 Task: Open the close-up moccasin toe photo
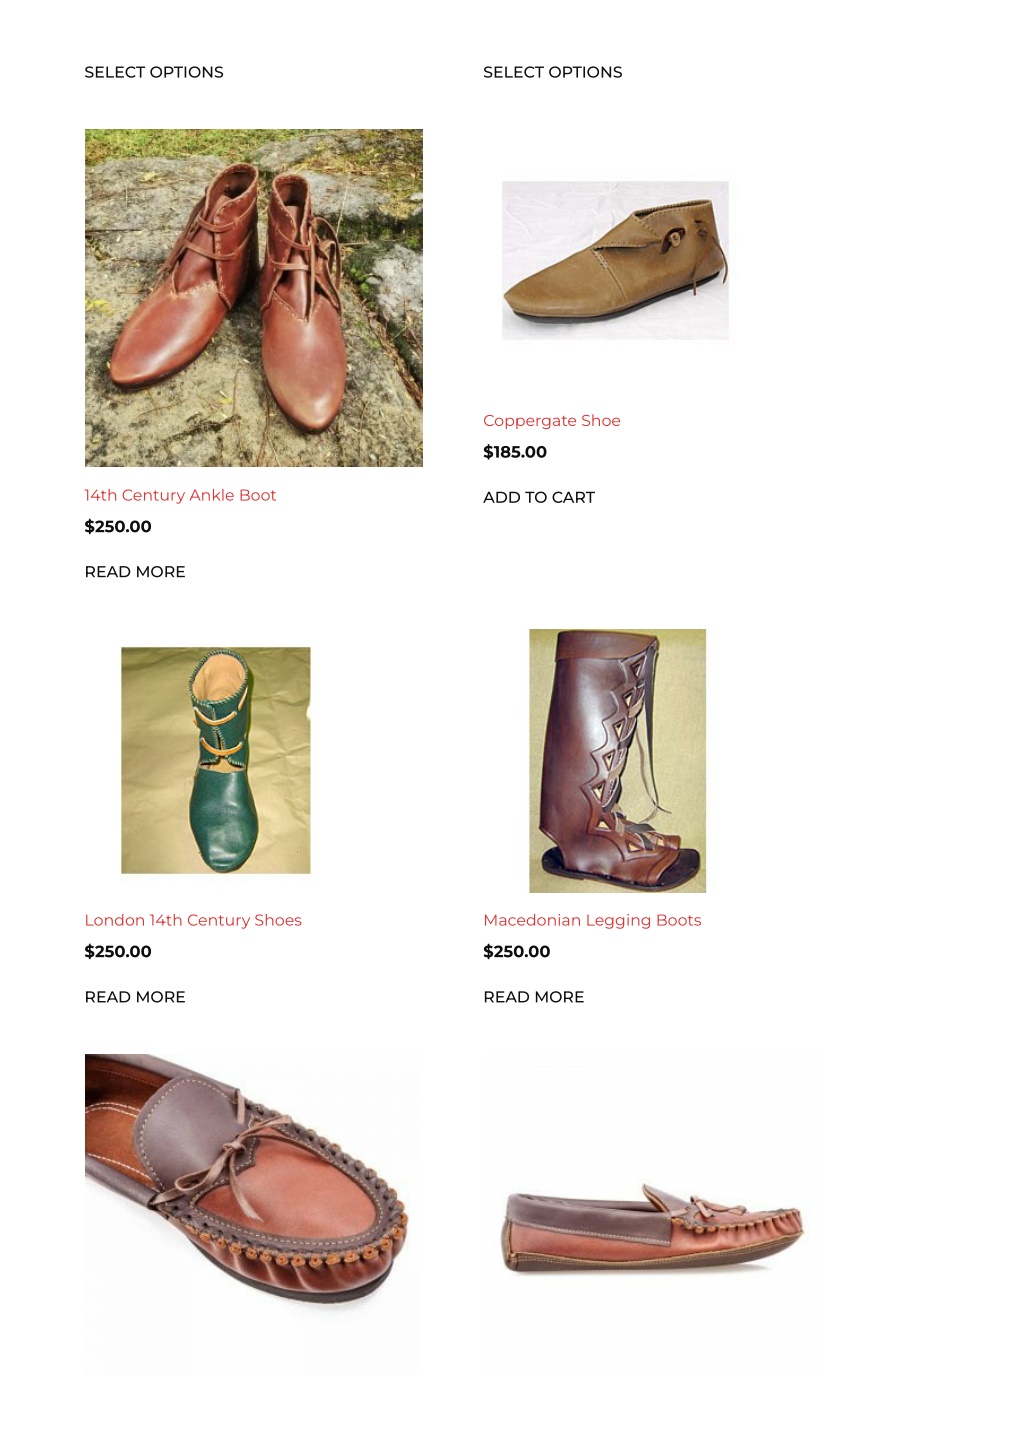254,1215
